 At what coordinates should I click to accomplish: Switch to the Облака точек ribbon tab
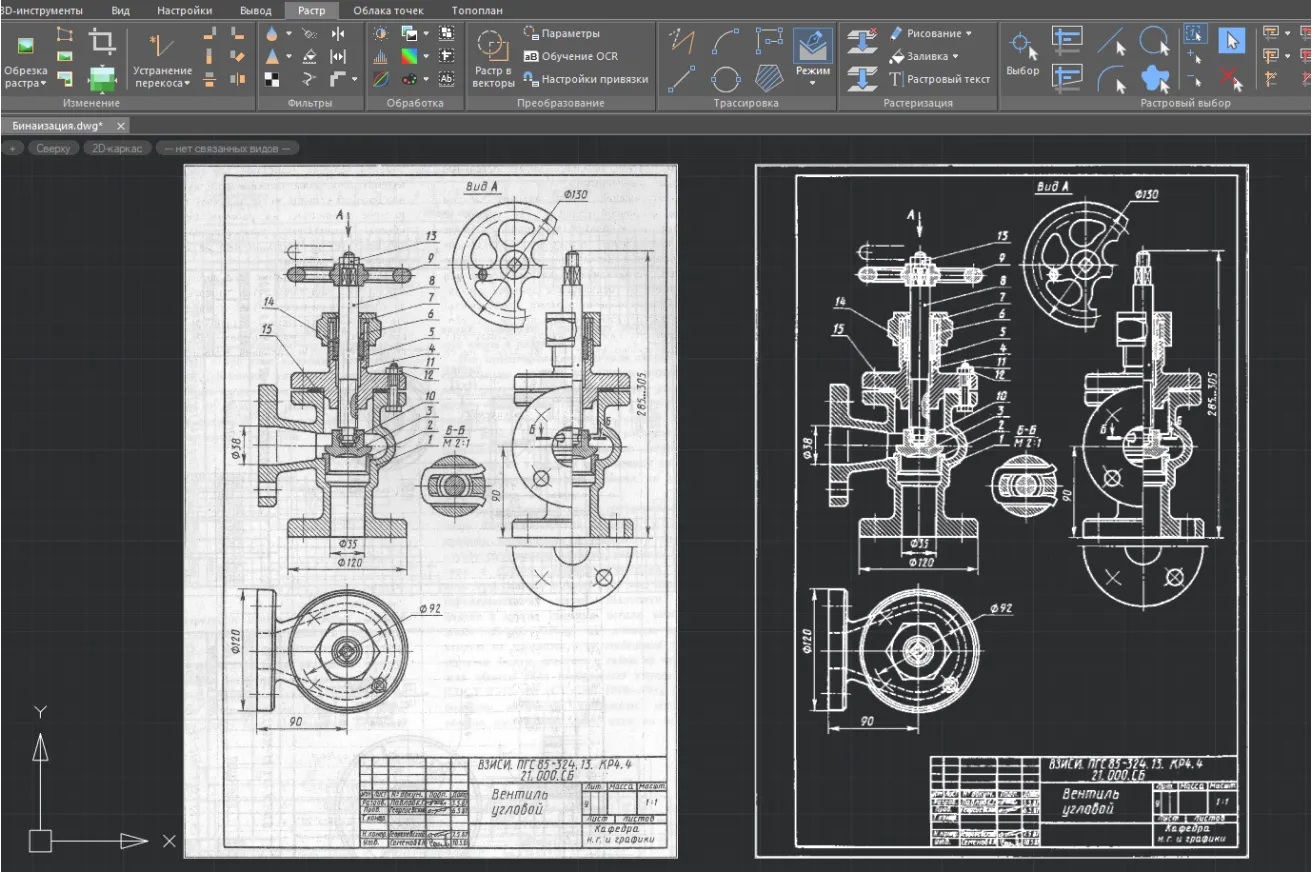[388, 10]
